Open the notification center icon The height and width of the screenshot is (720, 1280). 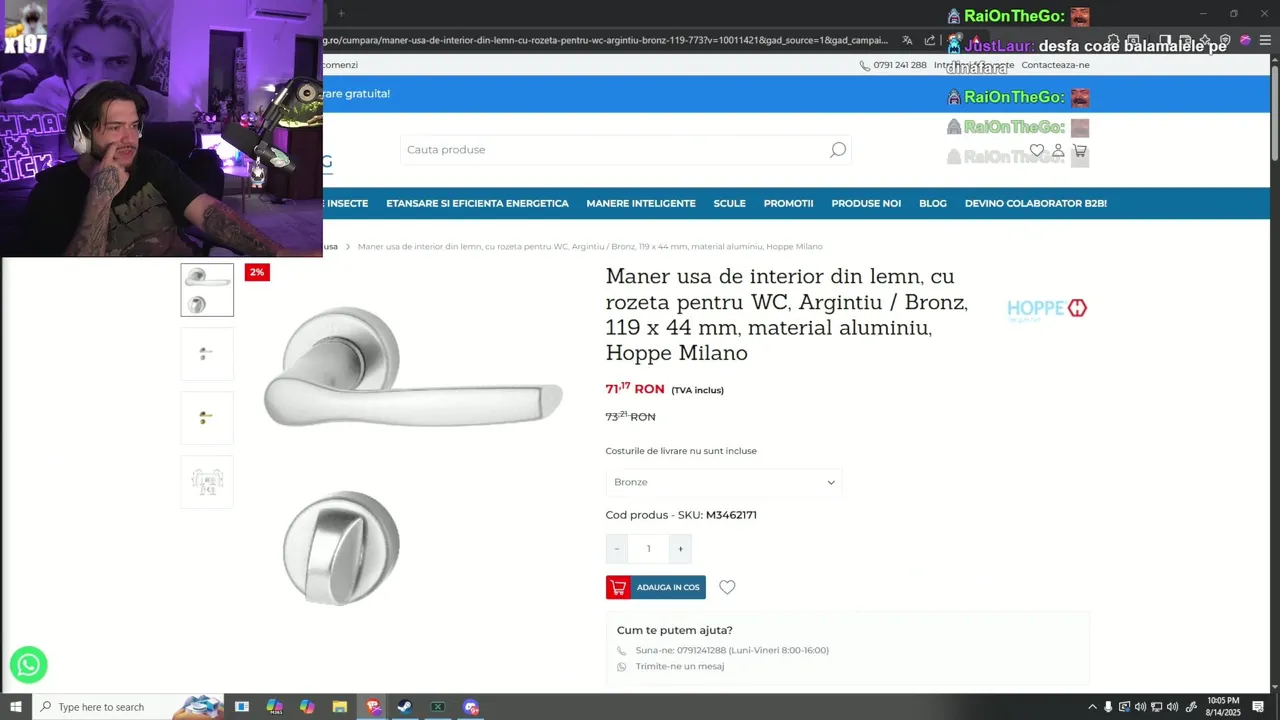(x=1258, y=707)
